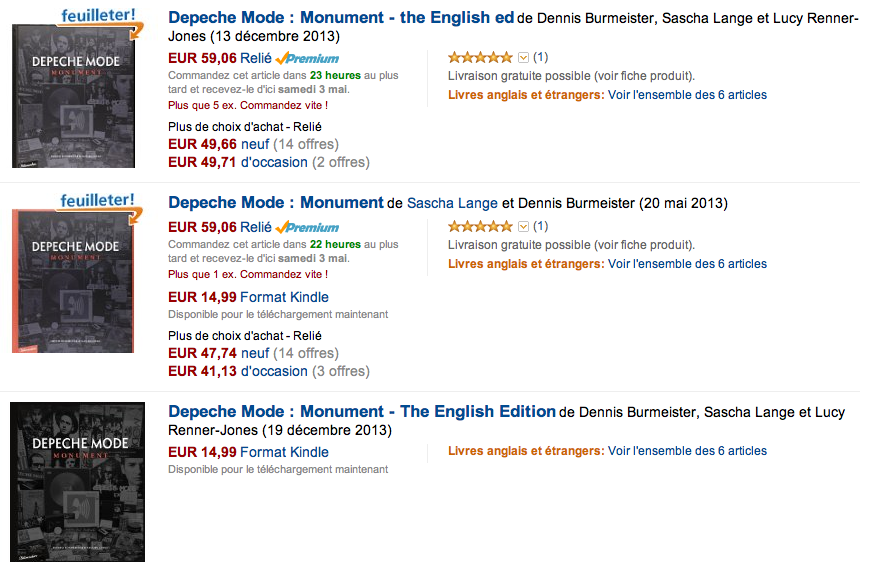Open 'Monument - The English Edition' title link
This screenshot has width=872, height=567.
coord(362,411)
